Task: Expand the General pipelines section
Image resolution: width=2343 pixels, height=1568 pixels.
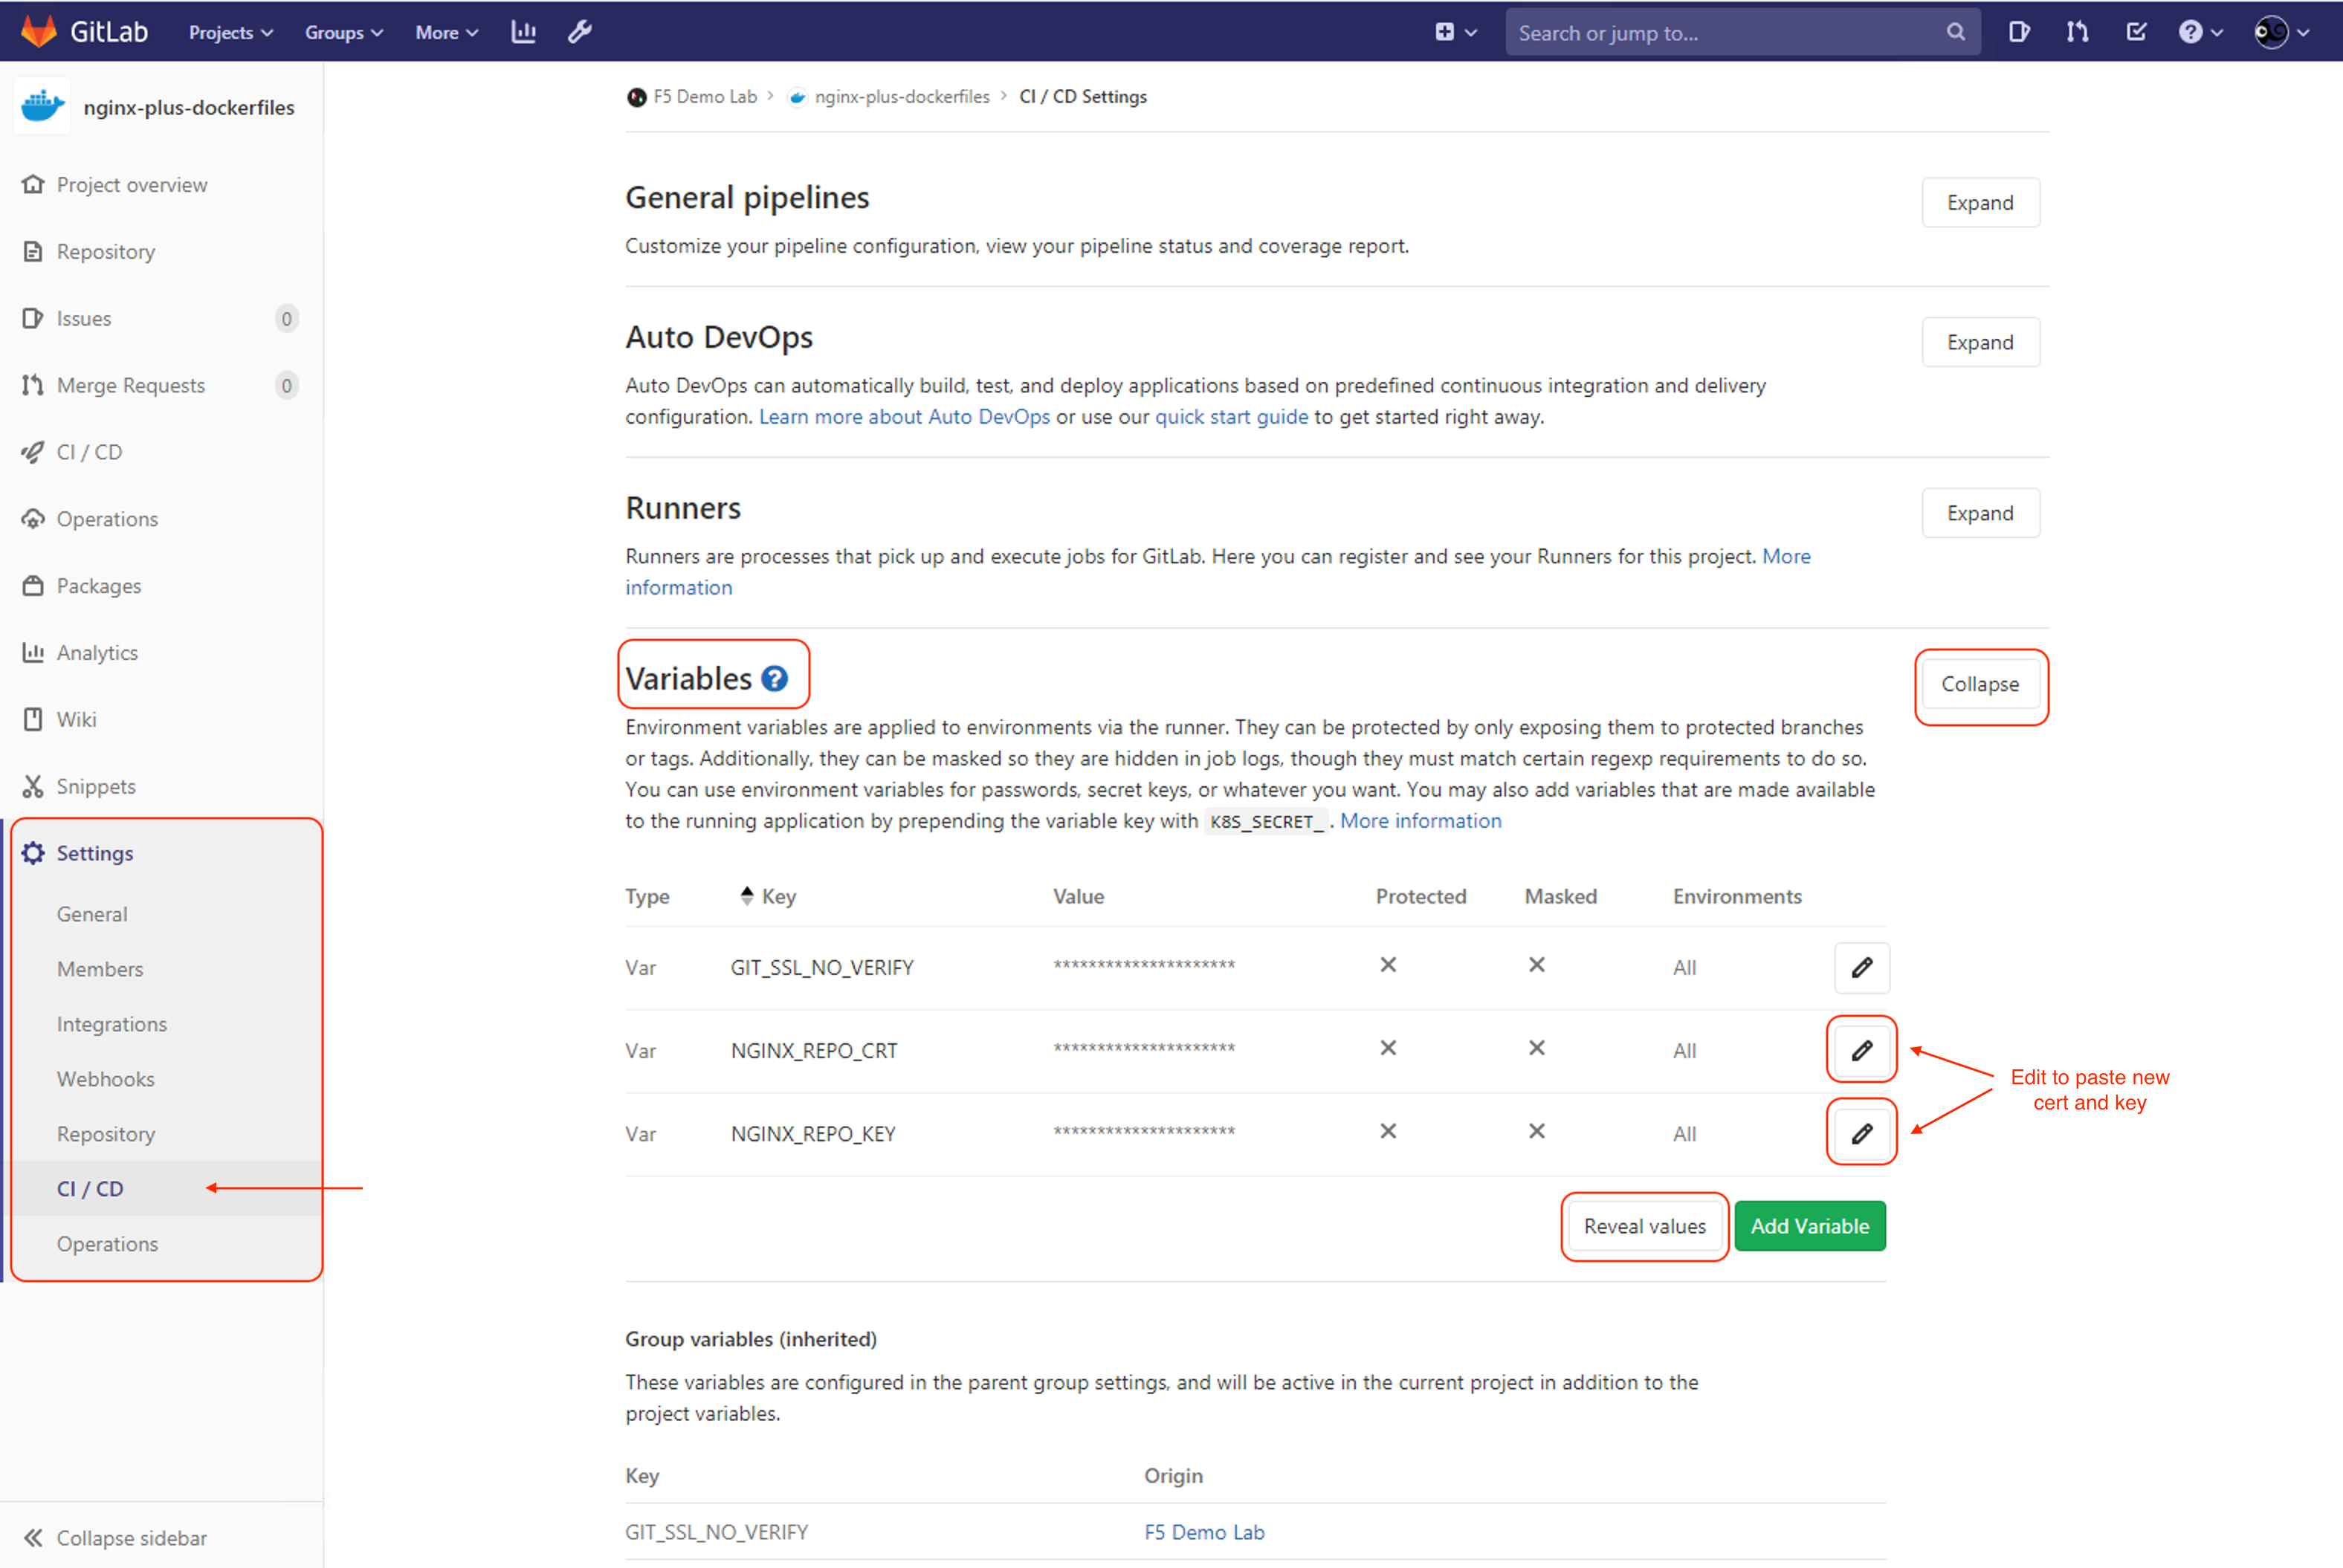Action: coord(1979,202)
